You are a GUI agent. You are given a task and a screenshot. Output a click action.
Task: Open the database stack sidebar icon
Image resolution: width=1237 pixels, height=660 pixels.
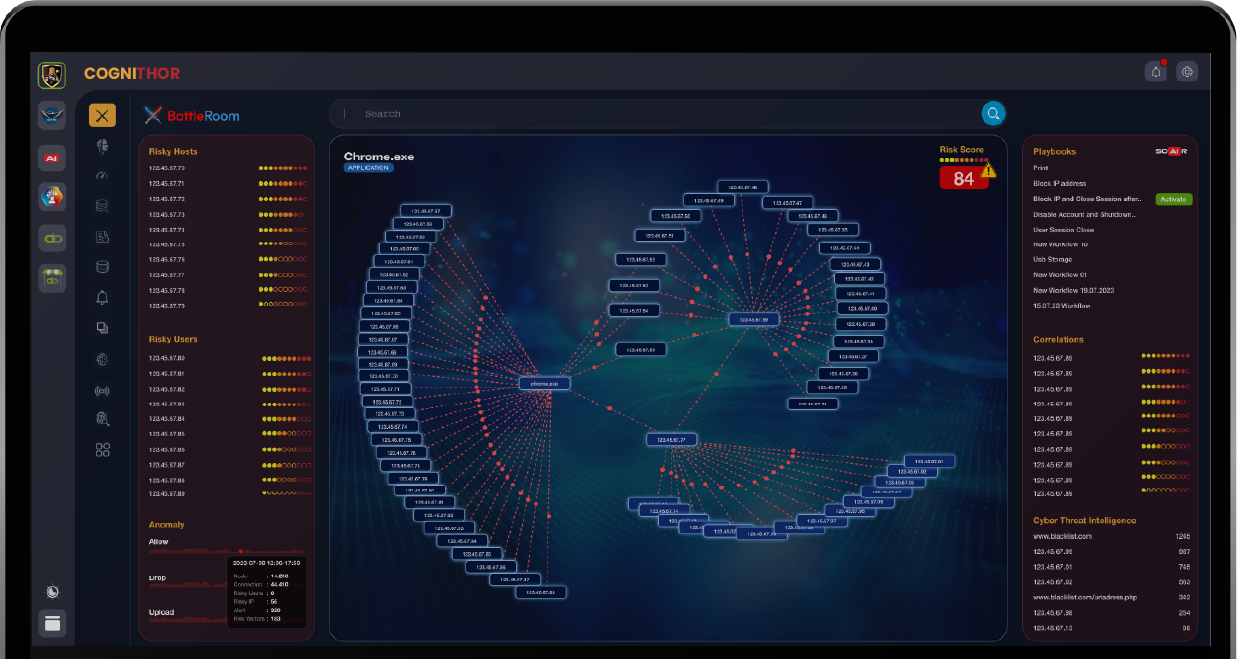[x=102, y=267]
